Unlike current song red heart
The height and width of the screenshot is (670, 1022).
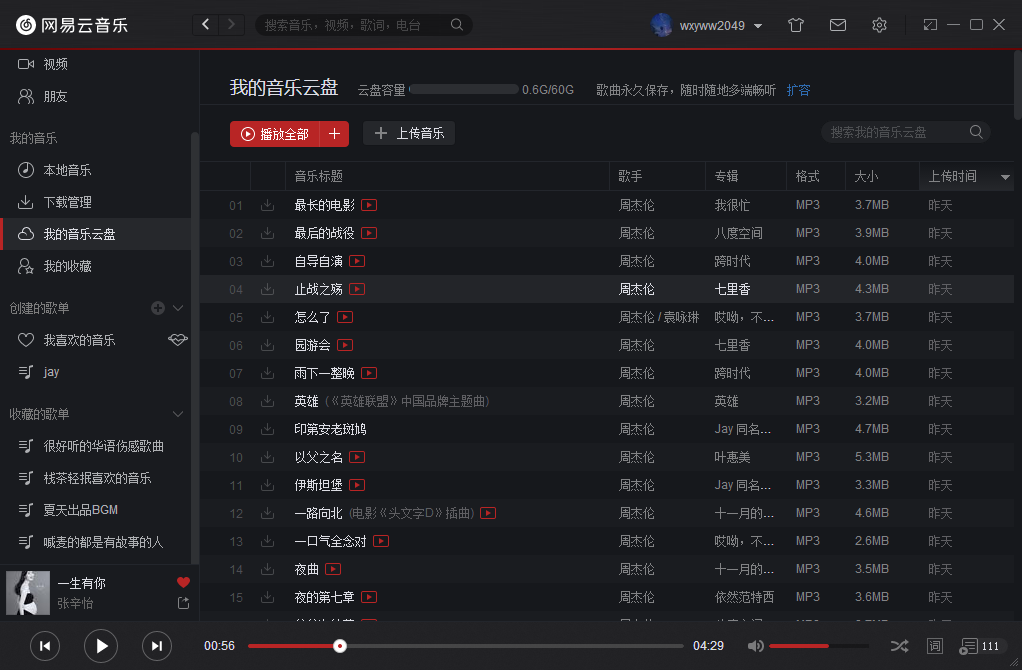pos(183,582)
